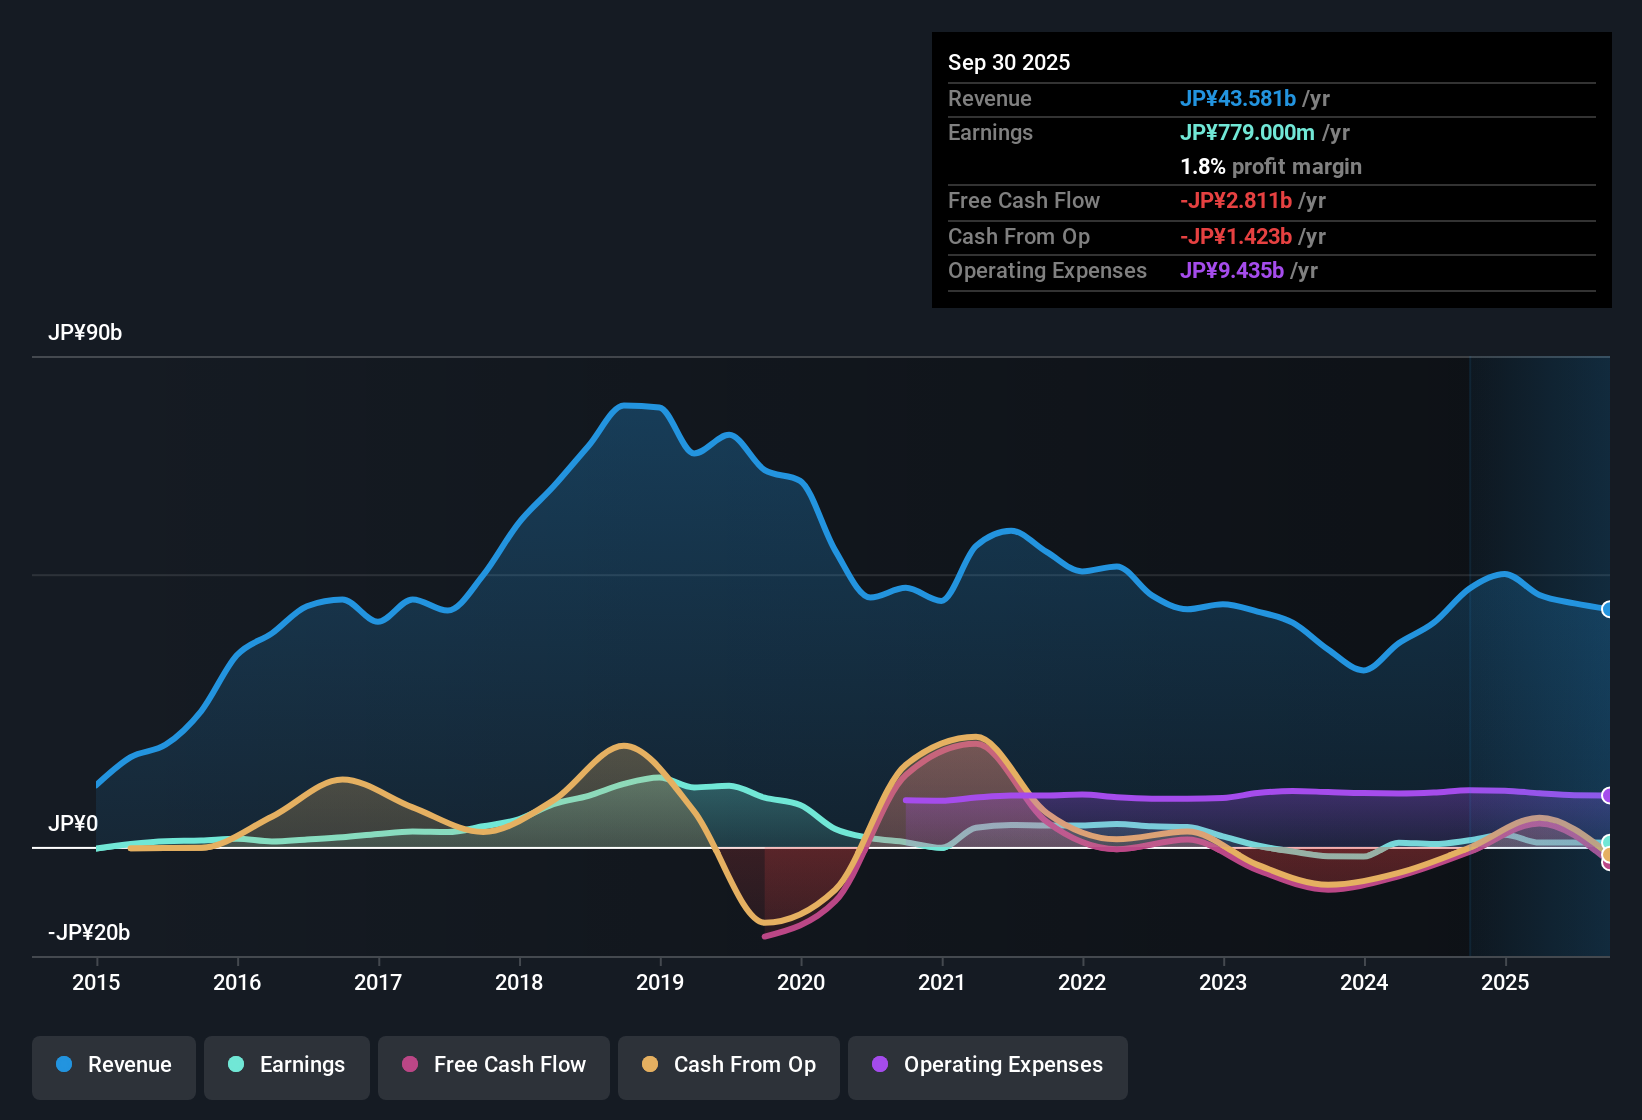This screenshot has width=1642, height=1120.
Task: Click the purple Operating Expenses legend dot
Action: point(878,1065)
